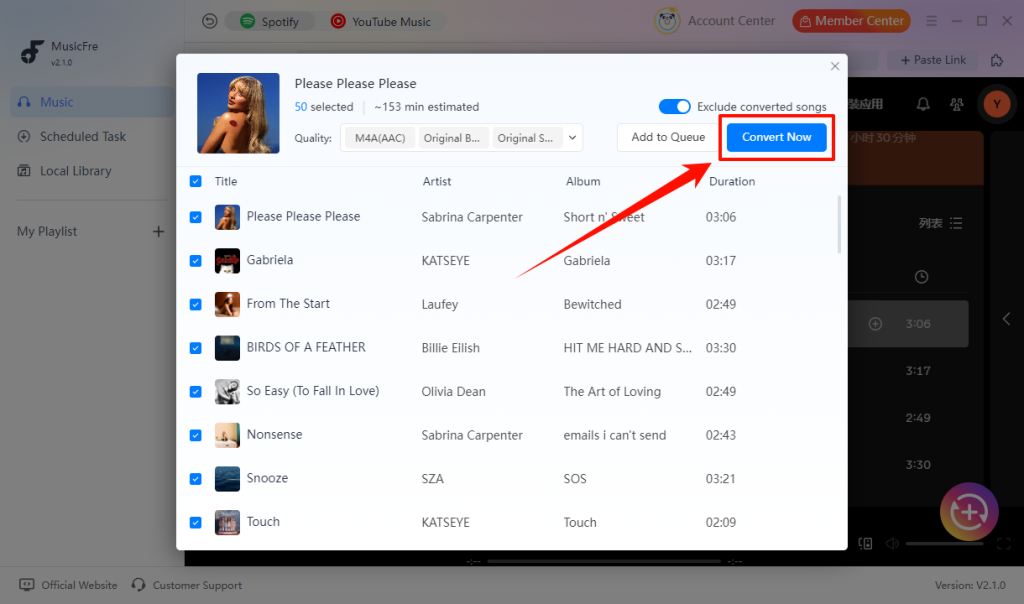
Task: Click the Account Center label
Action: pos(731,21)
